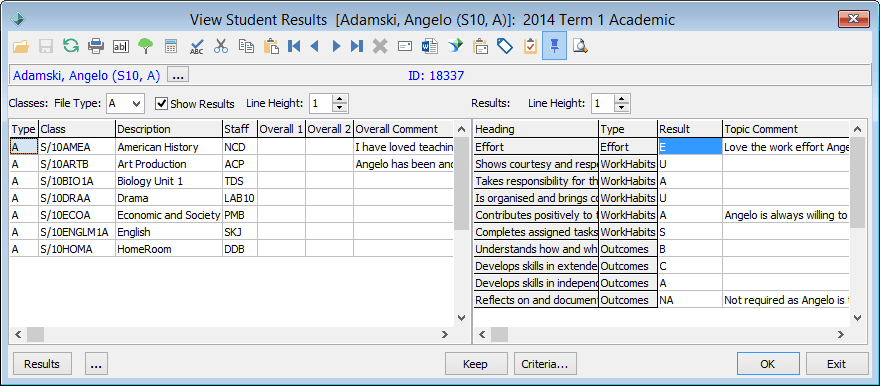
Task: Export via the Word document icon
Action: (430, 47)
